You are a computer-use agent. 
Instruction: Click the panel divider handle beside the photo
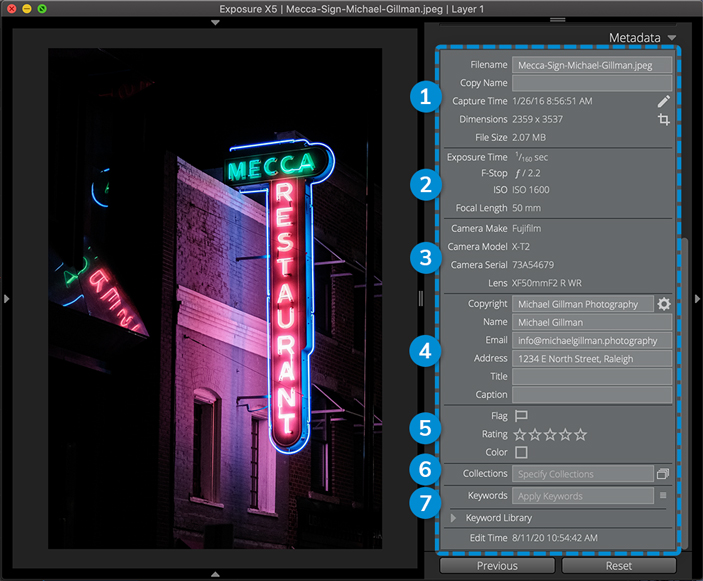coord(421,299)
